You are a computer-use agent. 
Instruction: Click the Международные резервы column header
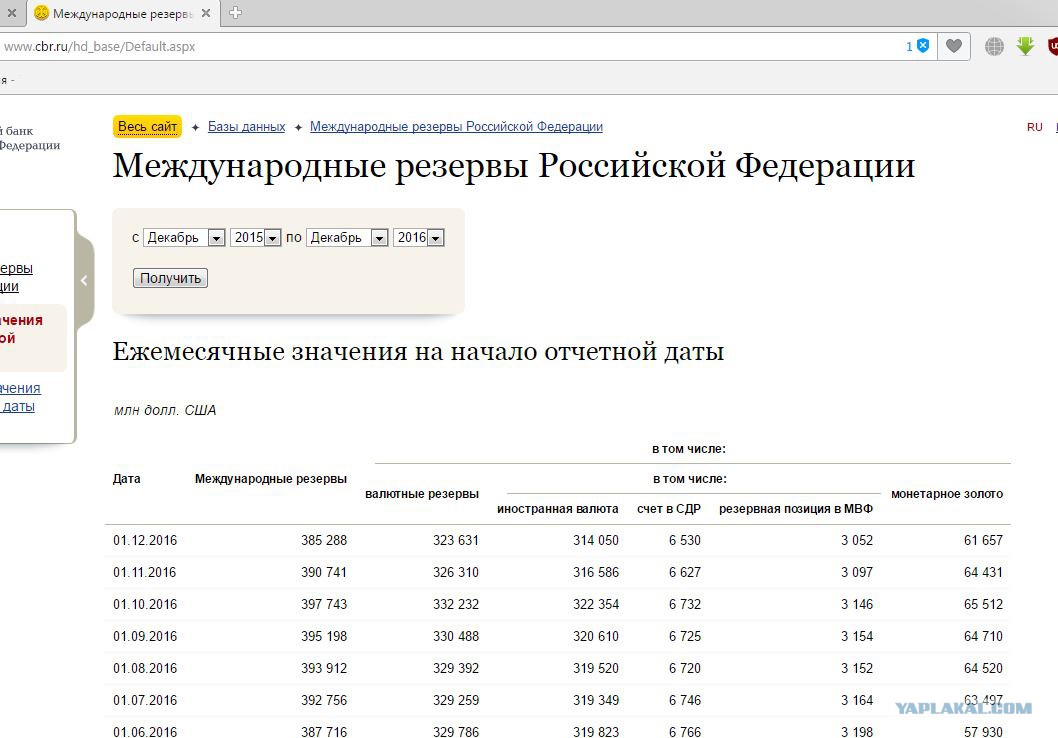271,479
